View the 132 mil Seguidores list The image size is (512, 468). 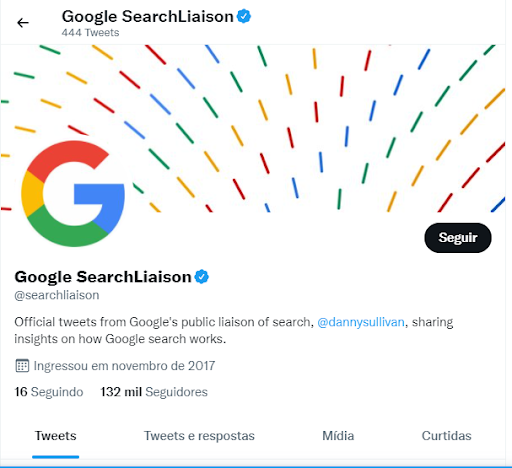(x=154, y=392)
